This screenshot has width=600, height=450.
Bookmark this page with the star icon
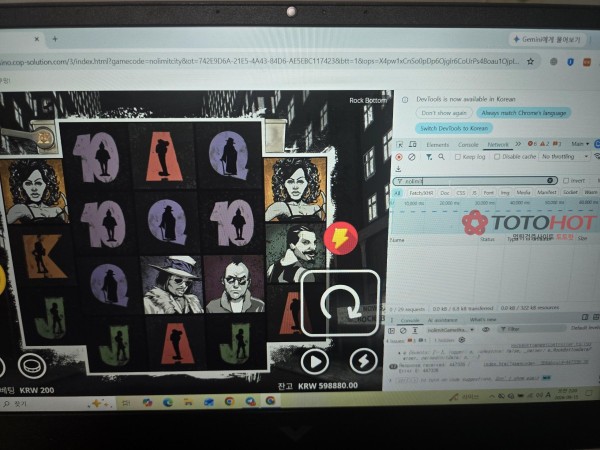pyautogui.click(x=530, y=61)
